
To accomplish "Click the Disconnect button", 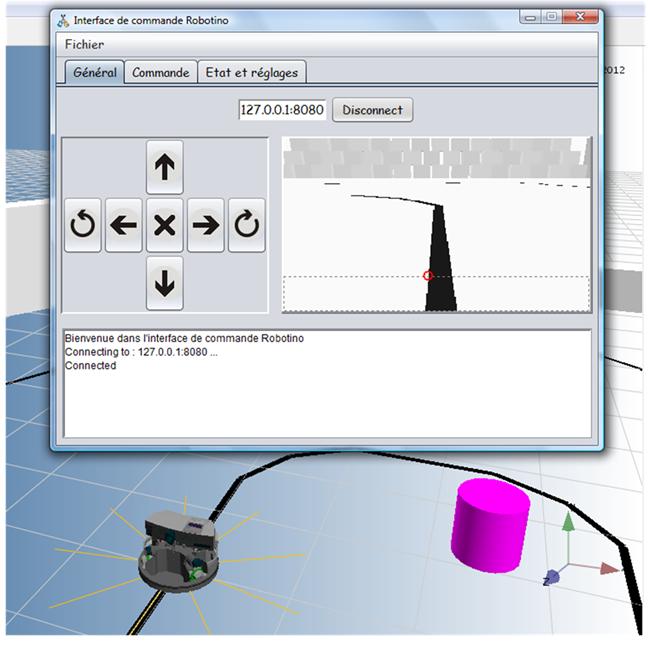I will pos(372,110).
